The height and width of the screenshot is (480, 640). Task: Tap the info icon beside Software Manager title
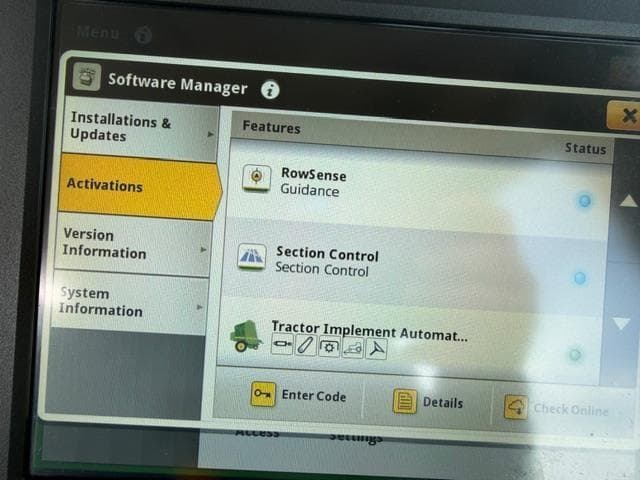pyautogui.click(x=270, y=89)
